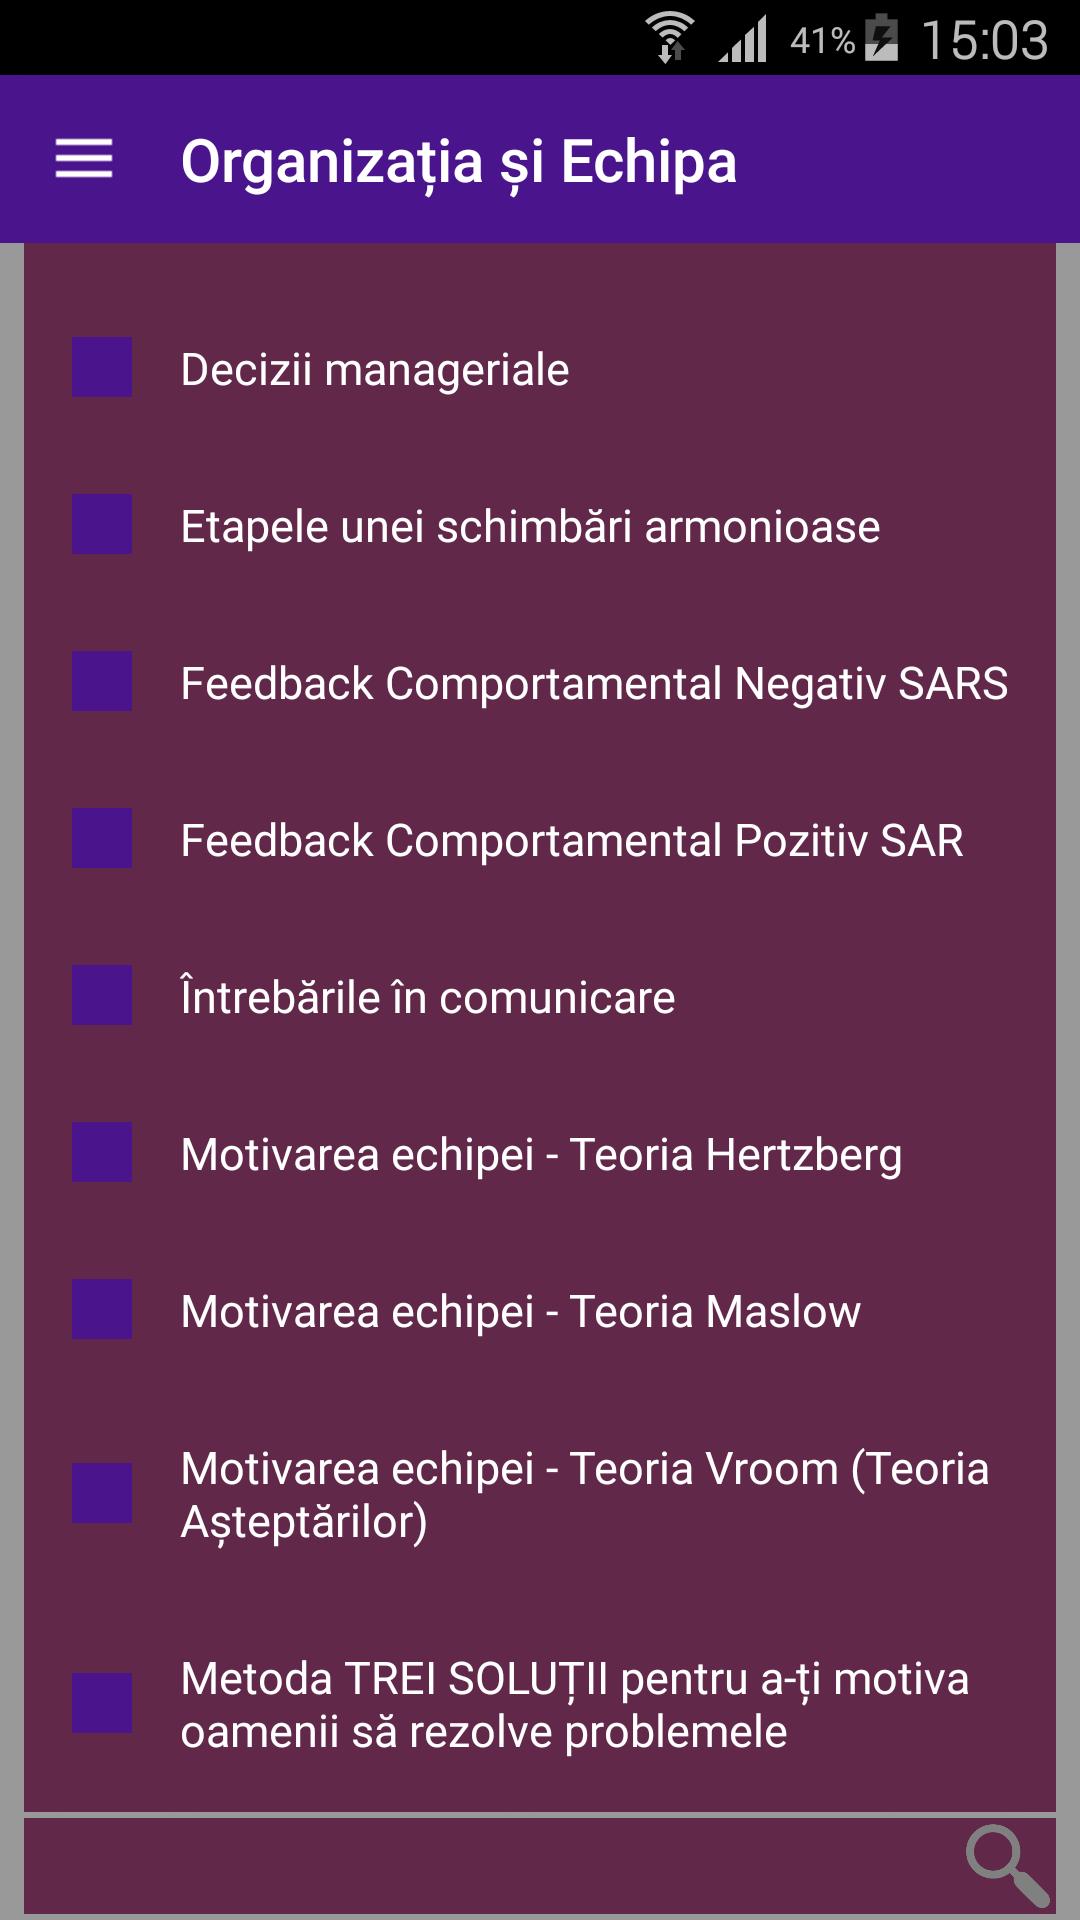
Task: Open Decizii manageriale topic
Action: coord(375,370)
